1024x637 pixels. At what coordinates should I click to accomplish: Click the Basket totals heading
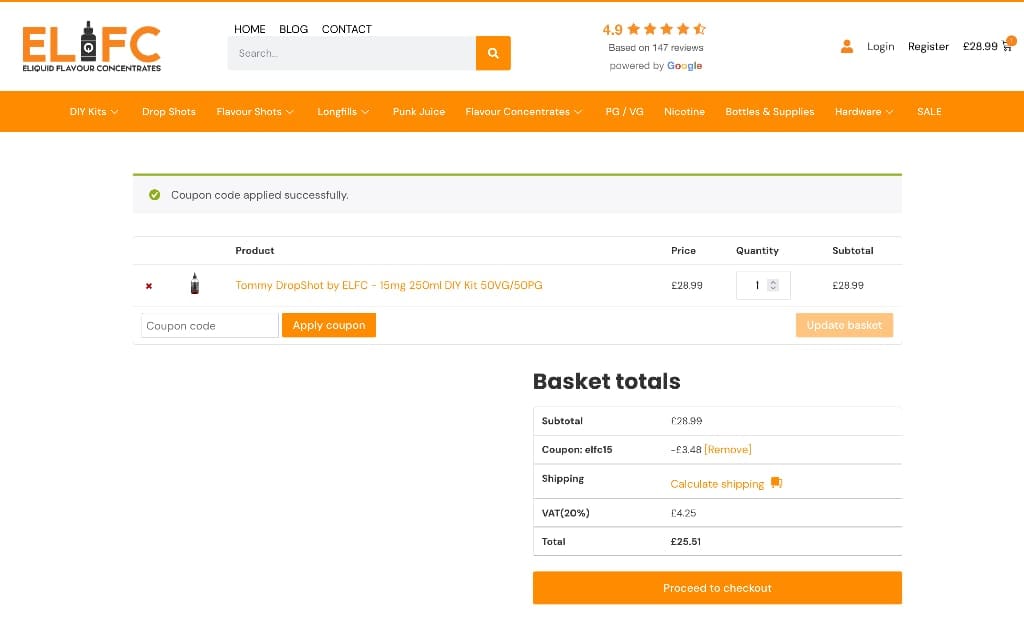click(x=607, y=381)
